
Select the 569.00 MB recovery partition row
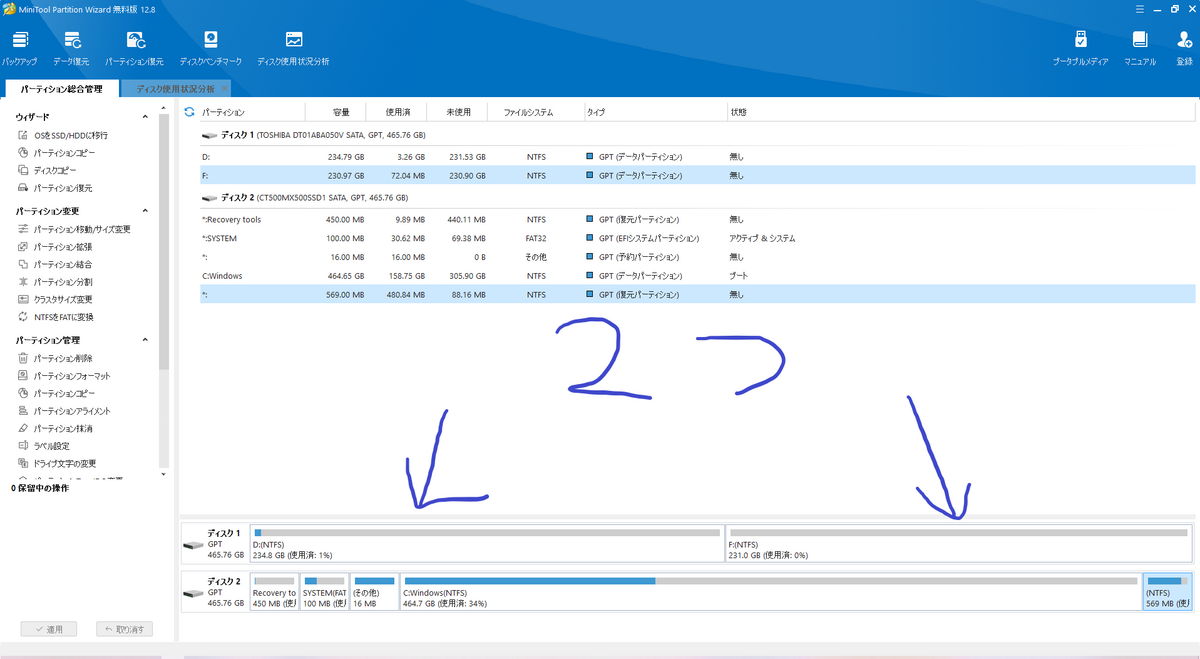point(698,294)
